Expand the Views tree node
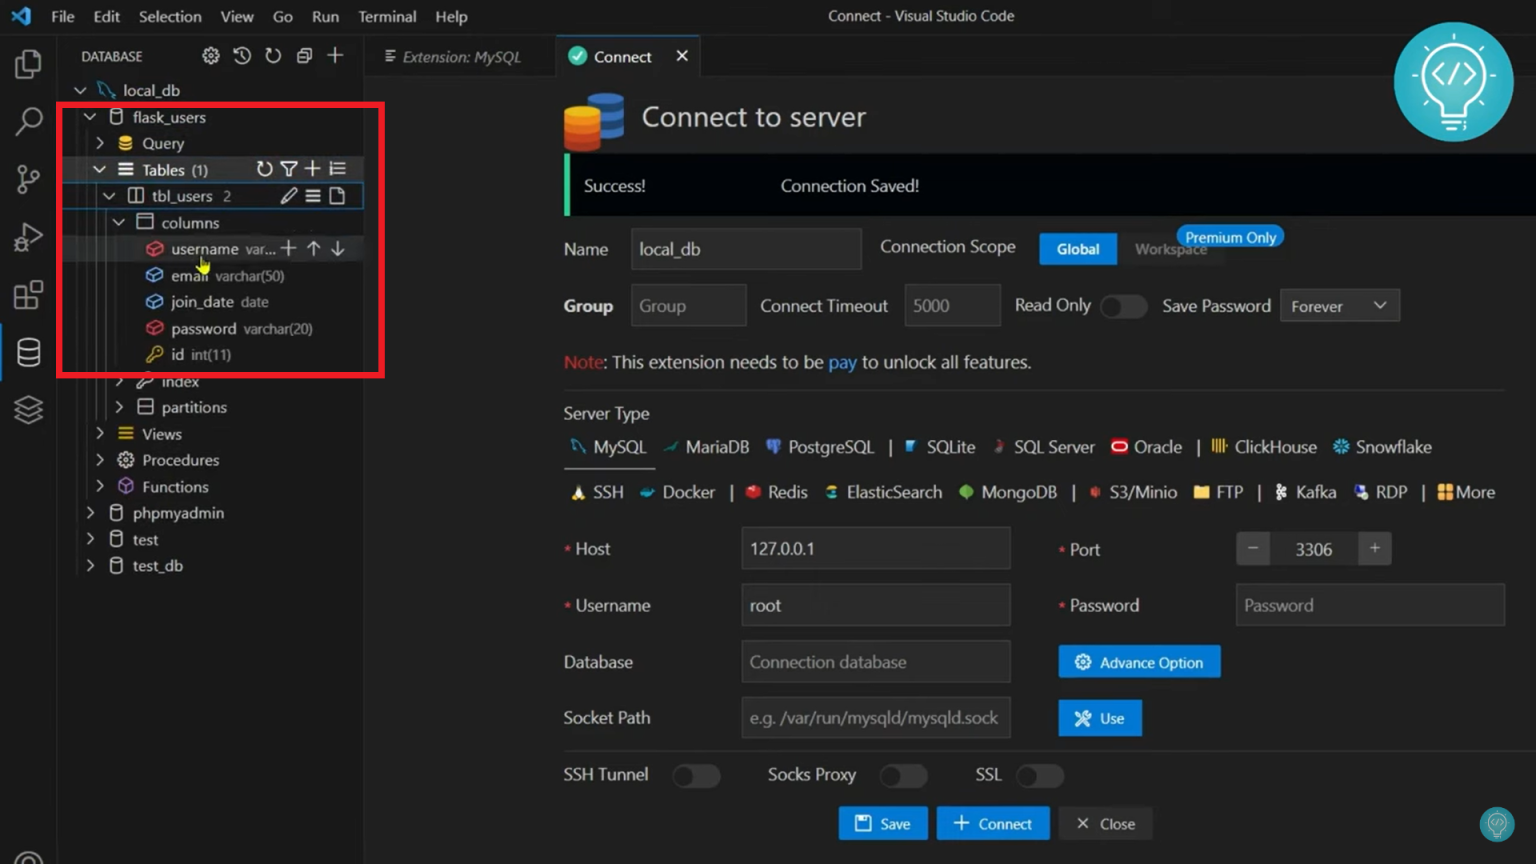This screenshot has height=864, width=1536. [100, 433]
